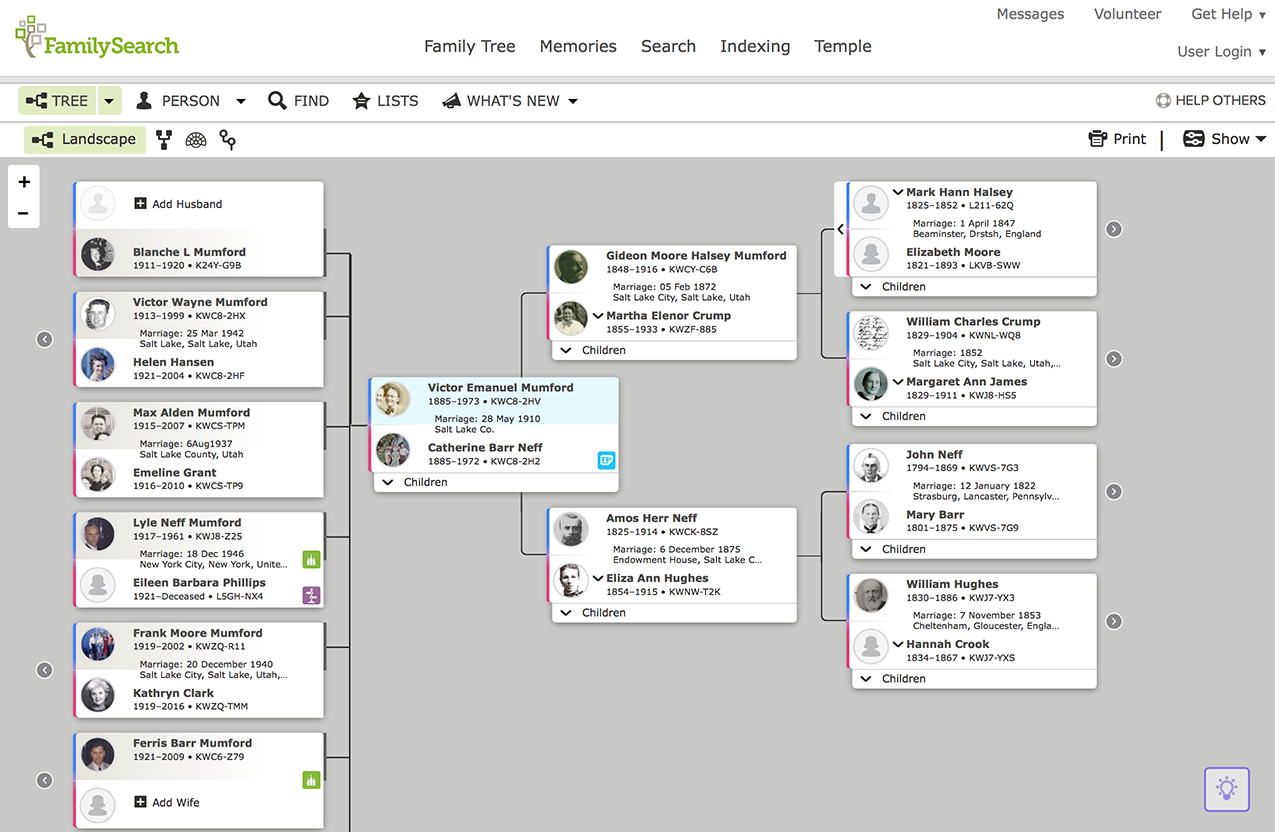1275x832 pixels.
Task: Select the Landscape view icon
Action: 84,140
